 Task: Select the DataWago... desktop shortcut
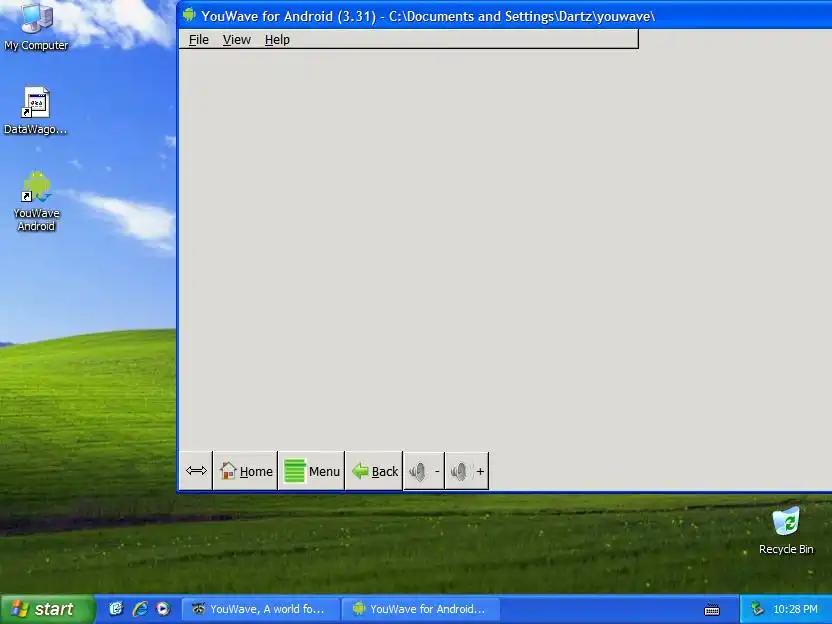(36, 111)
